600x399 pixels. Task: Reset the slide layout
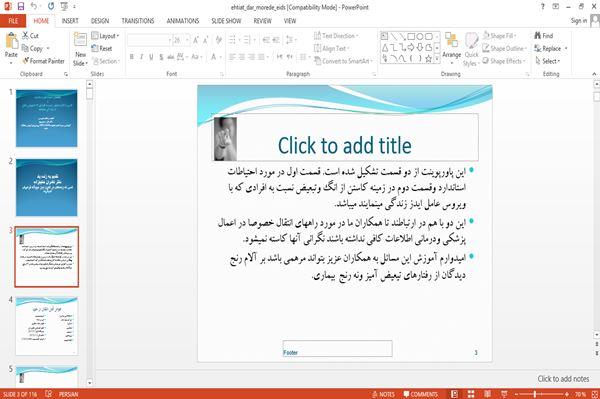click(102, 48)
